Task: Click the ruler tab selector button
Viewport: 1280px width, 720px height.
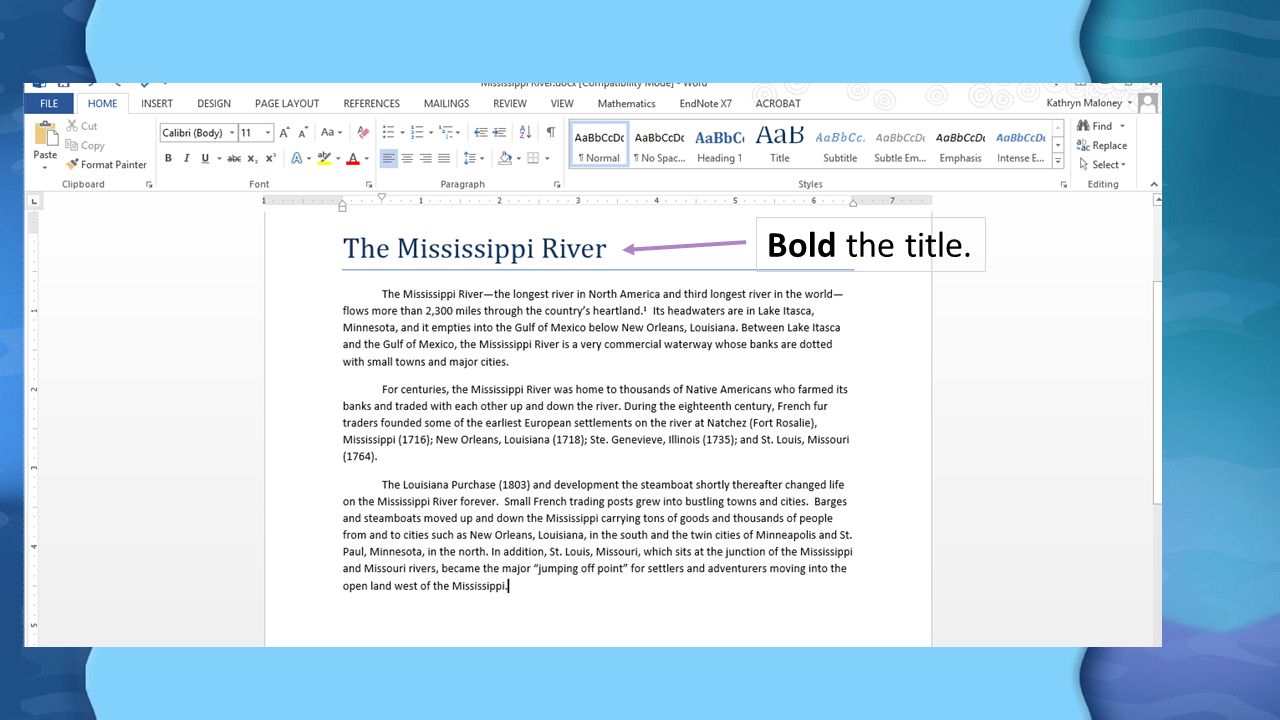Action: pos(33,201)
